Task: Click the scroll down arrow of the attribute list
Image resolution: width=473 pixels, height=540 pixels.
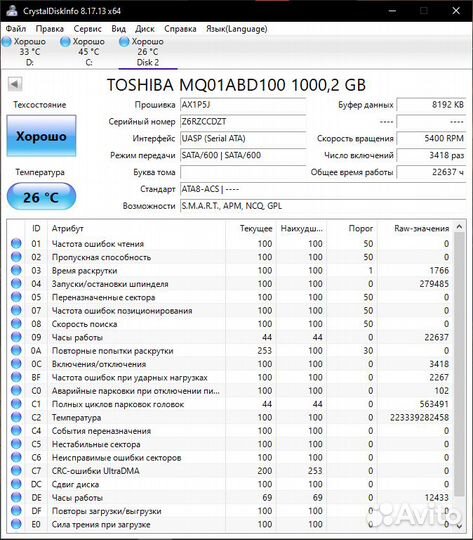Action: click(459, 526)
